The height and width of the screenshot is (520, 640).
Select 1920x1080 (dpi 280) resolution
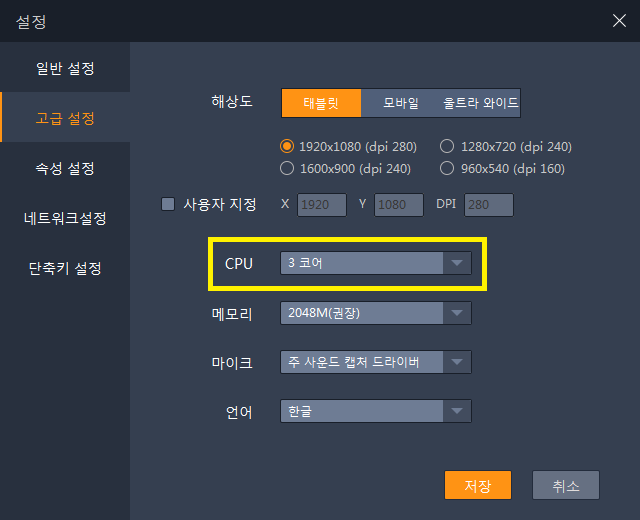coord(287,146)
